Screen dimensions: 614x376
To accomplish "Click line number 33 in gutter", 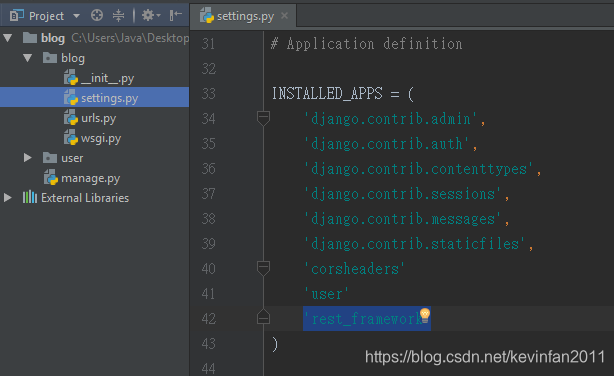I will (x=208, y=94).
